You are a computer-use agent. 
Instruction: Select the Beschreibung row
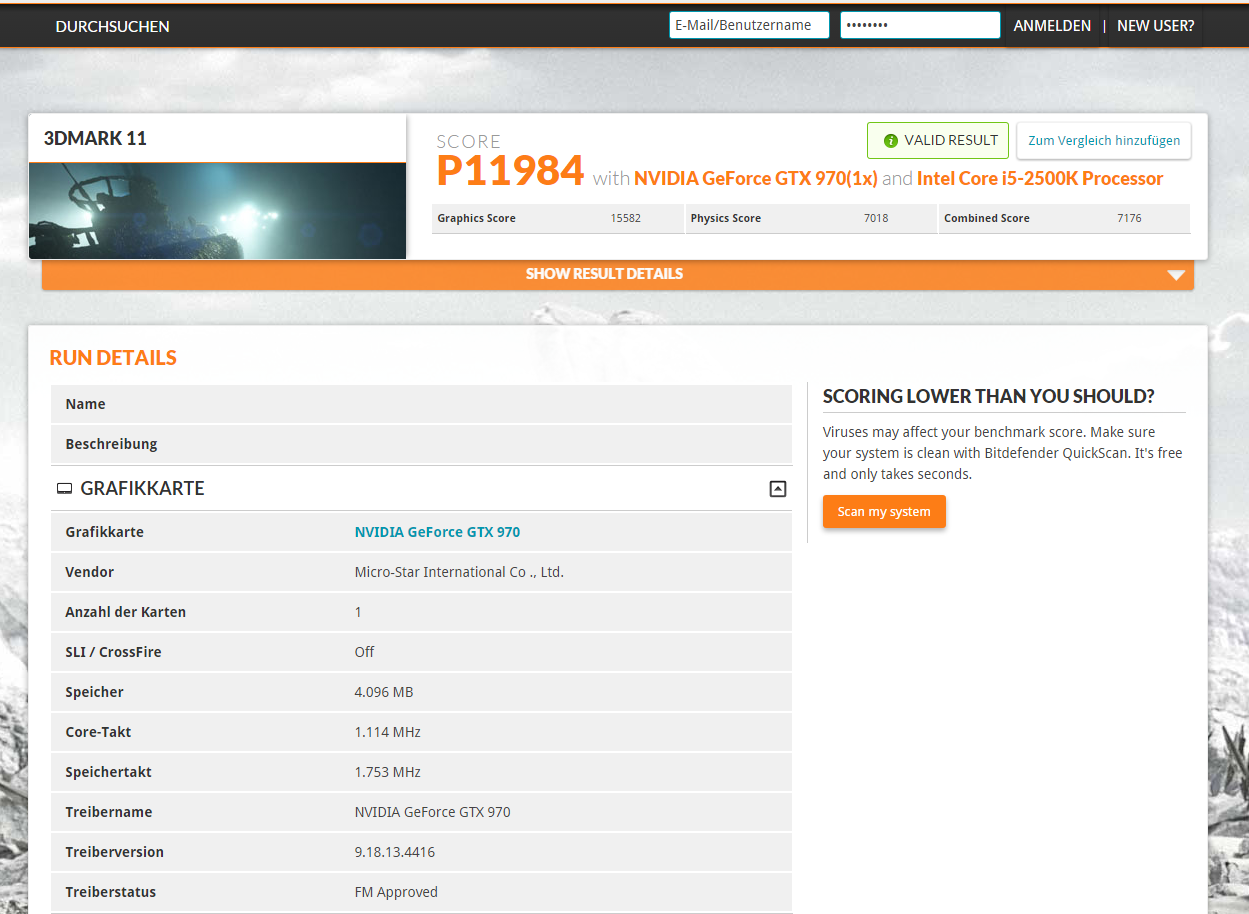pos(421,444)
